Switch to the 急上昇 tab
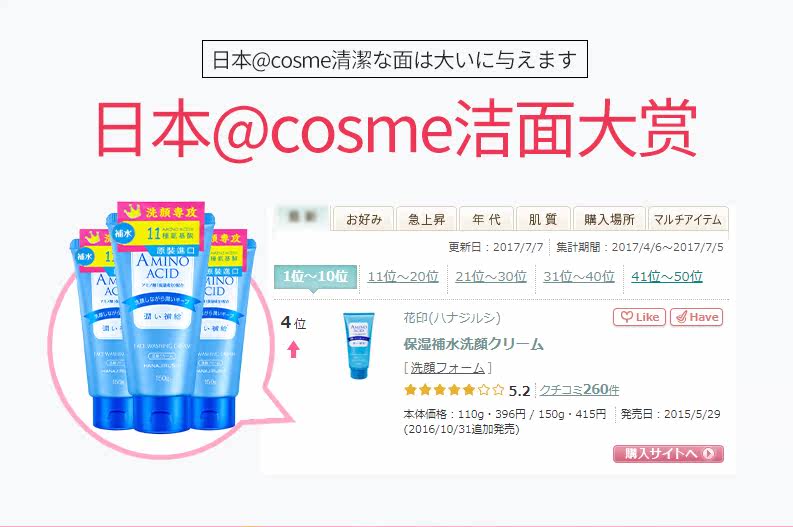This screenshot has height=527, width=793. [x=426, y=219]
